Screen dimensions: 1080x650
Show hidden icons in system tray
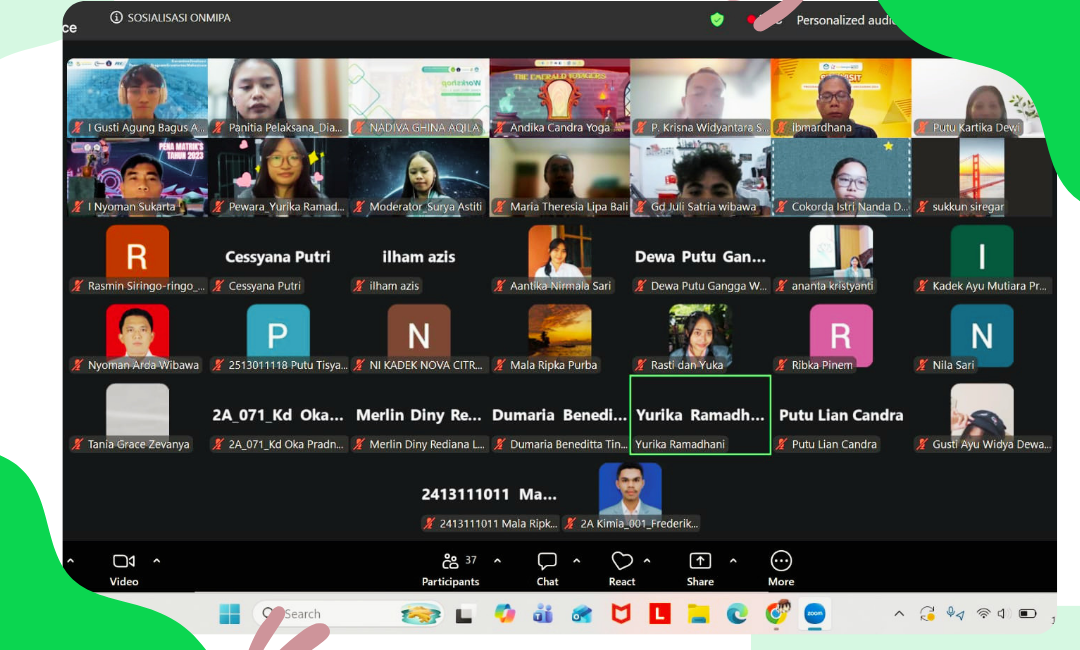[899, 614]
